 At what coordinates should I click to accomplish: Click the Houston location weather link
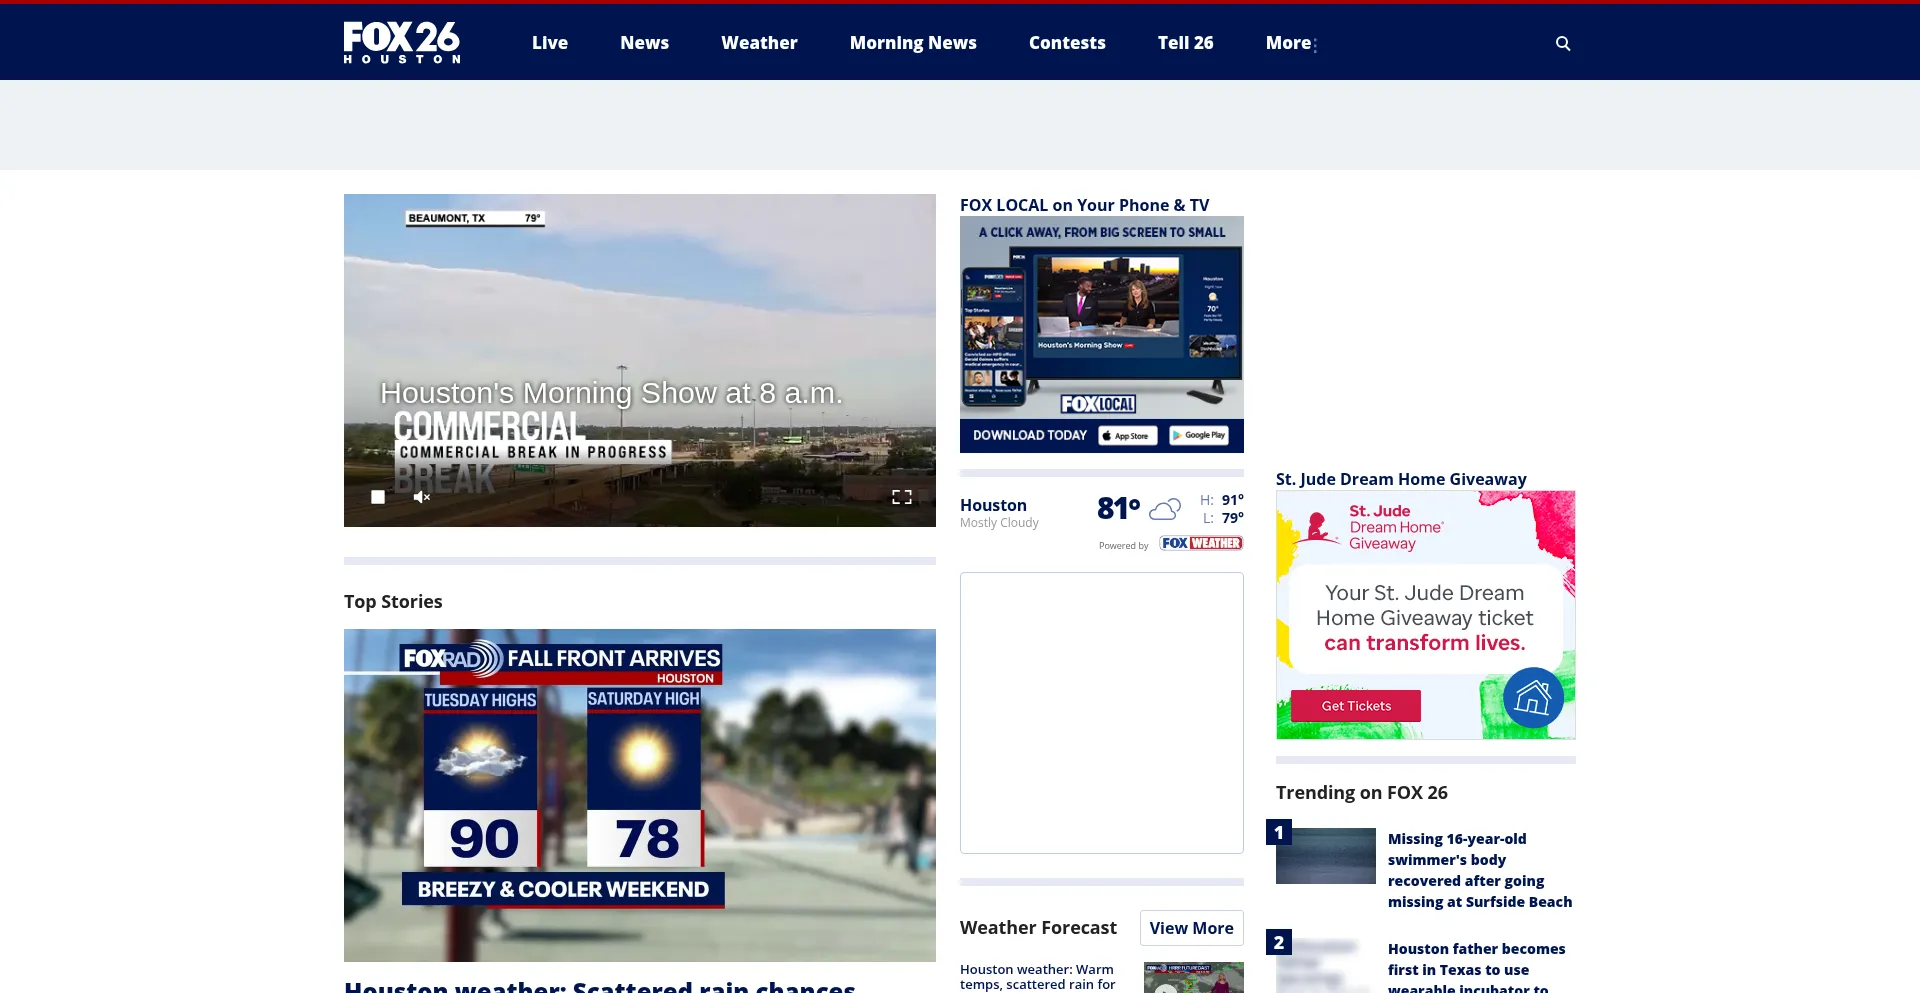pyautogui.click(x=993, y=505)
